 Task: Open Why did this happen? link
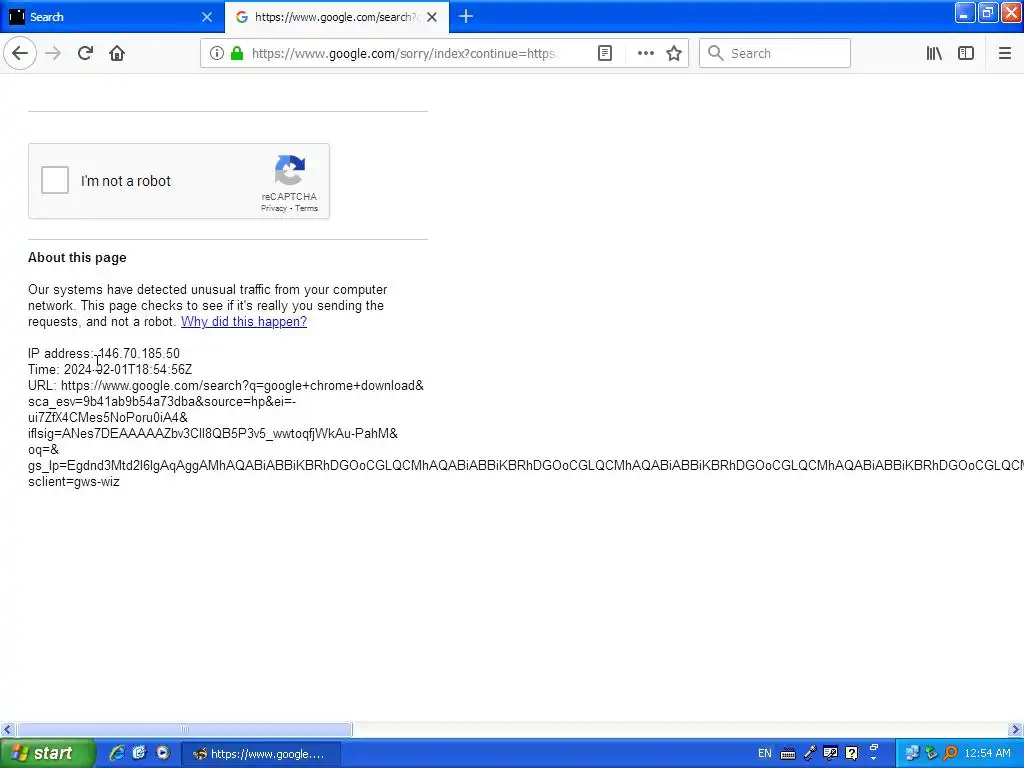tap(244, 321)
